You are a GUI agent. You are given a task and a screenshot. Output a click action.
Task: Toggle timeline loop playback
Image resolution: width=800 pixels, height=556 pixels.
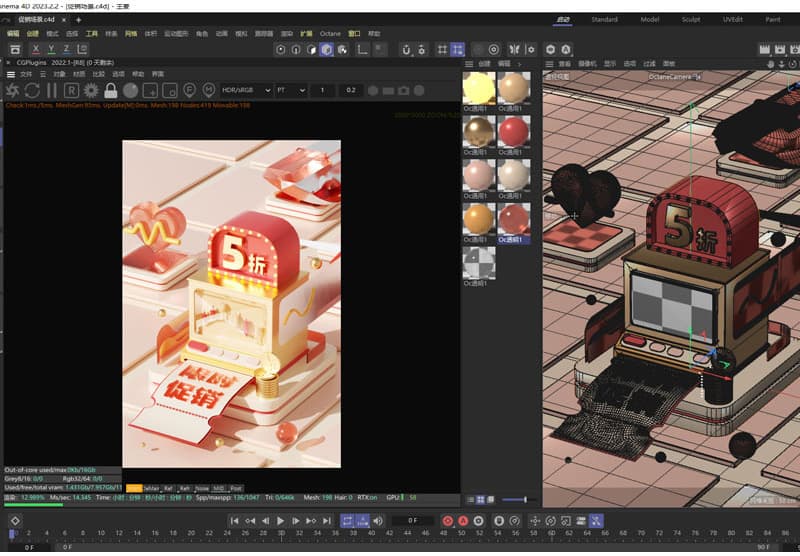coord(347,521)
